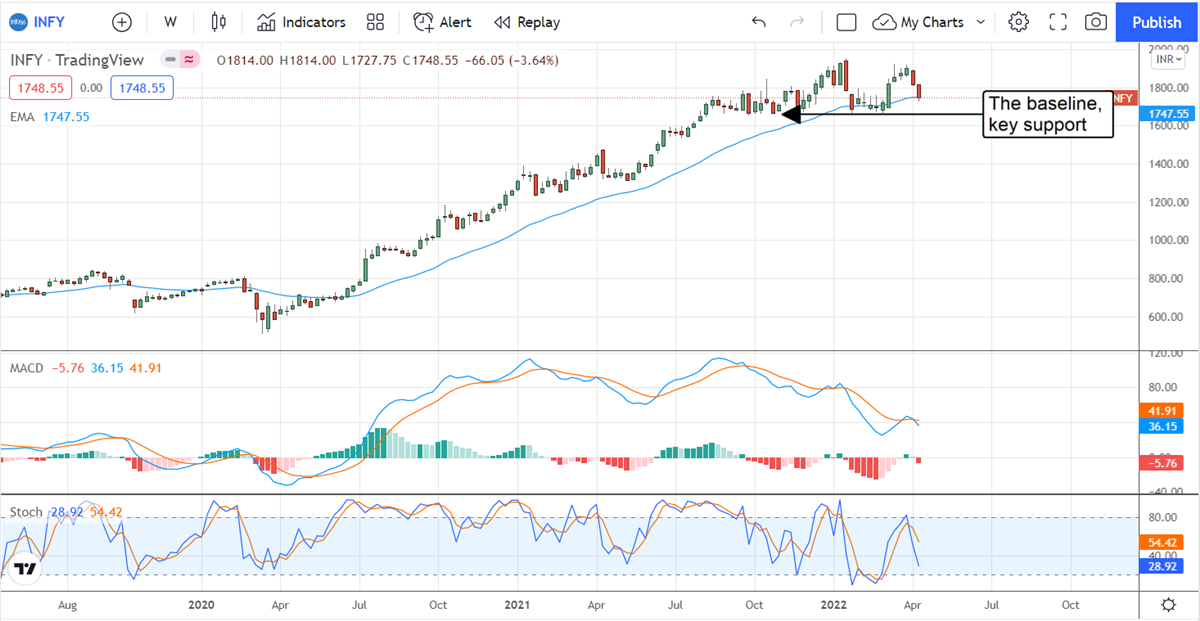Create a new Alert

pos(443,22)
